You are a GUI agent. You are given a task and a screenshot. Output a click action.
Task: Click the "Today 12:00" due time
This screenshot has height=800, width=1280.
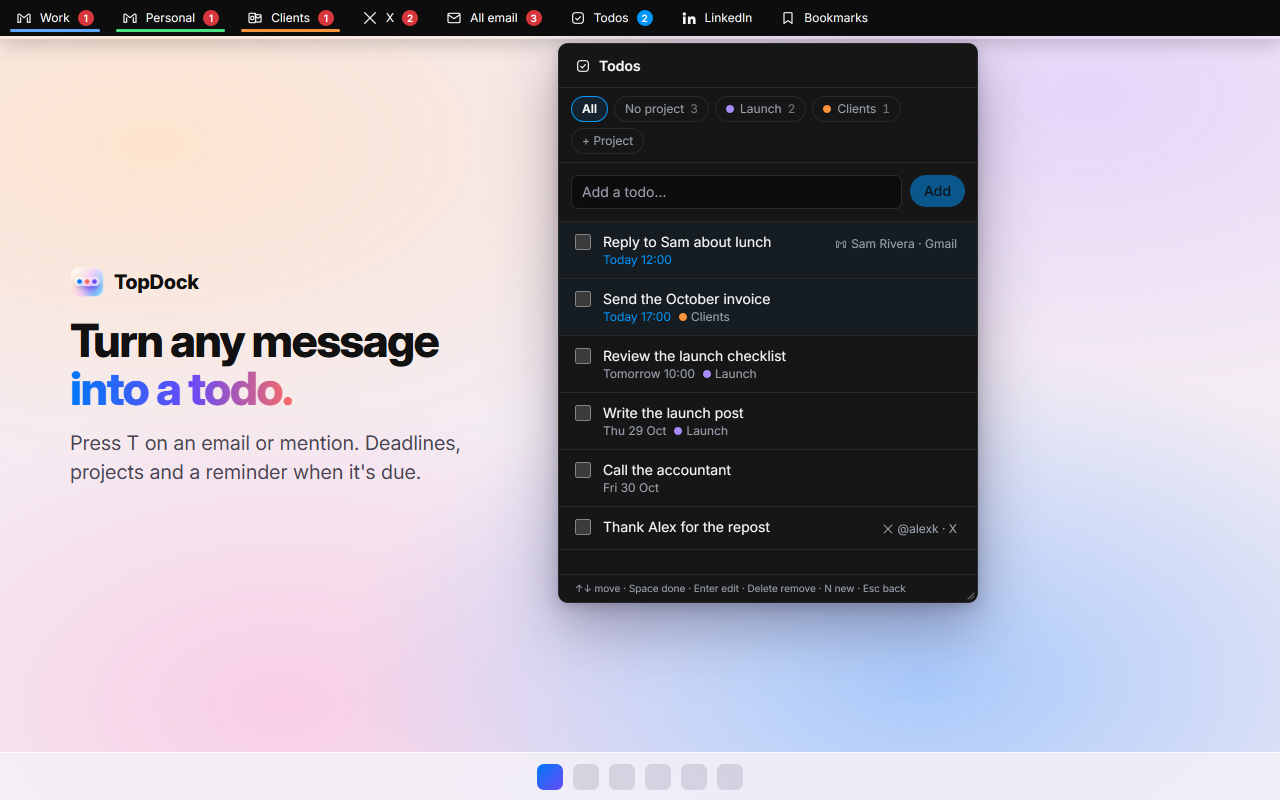click(x=637, y=260)
